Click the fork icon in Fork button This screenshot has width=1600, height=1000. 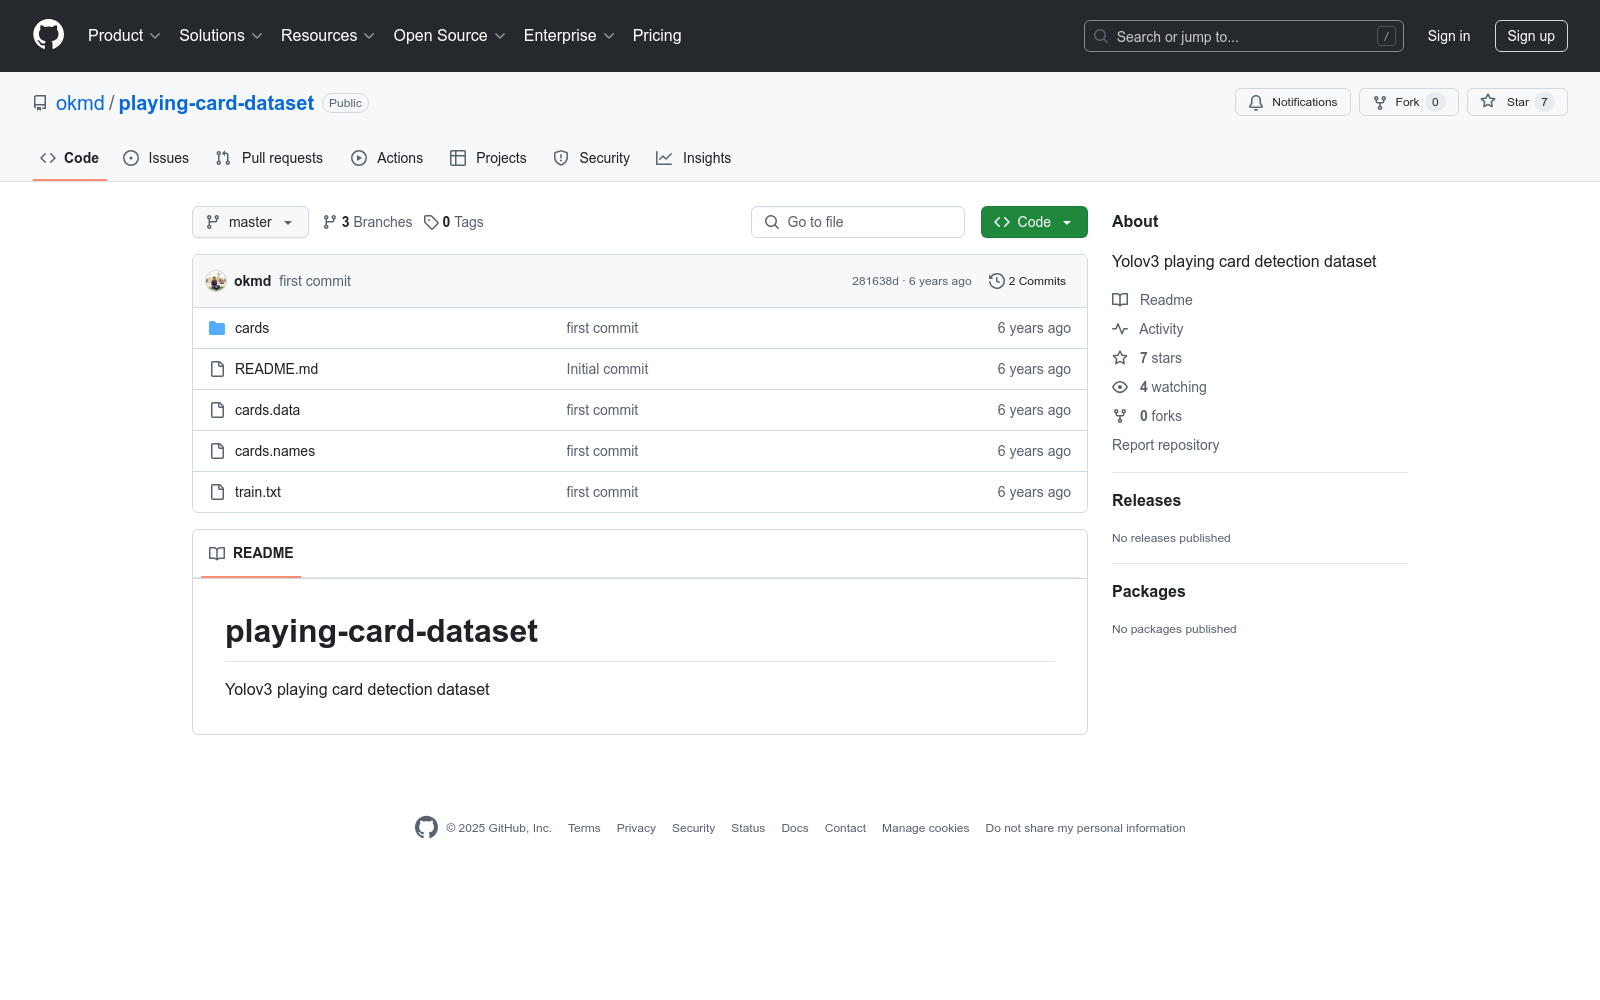pyautogui.click(x=1380, y=102)
